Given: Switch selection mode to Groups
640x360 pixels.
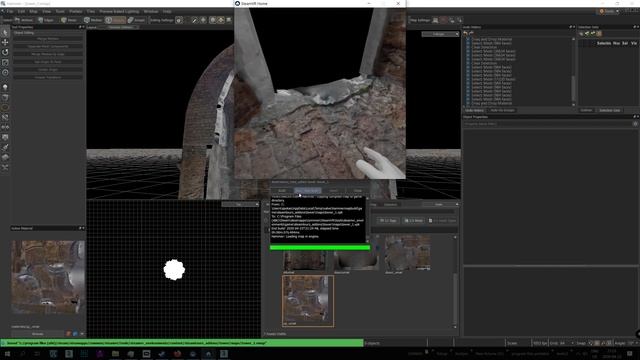Looking at the screenshot, I should click(137, 20).
